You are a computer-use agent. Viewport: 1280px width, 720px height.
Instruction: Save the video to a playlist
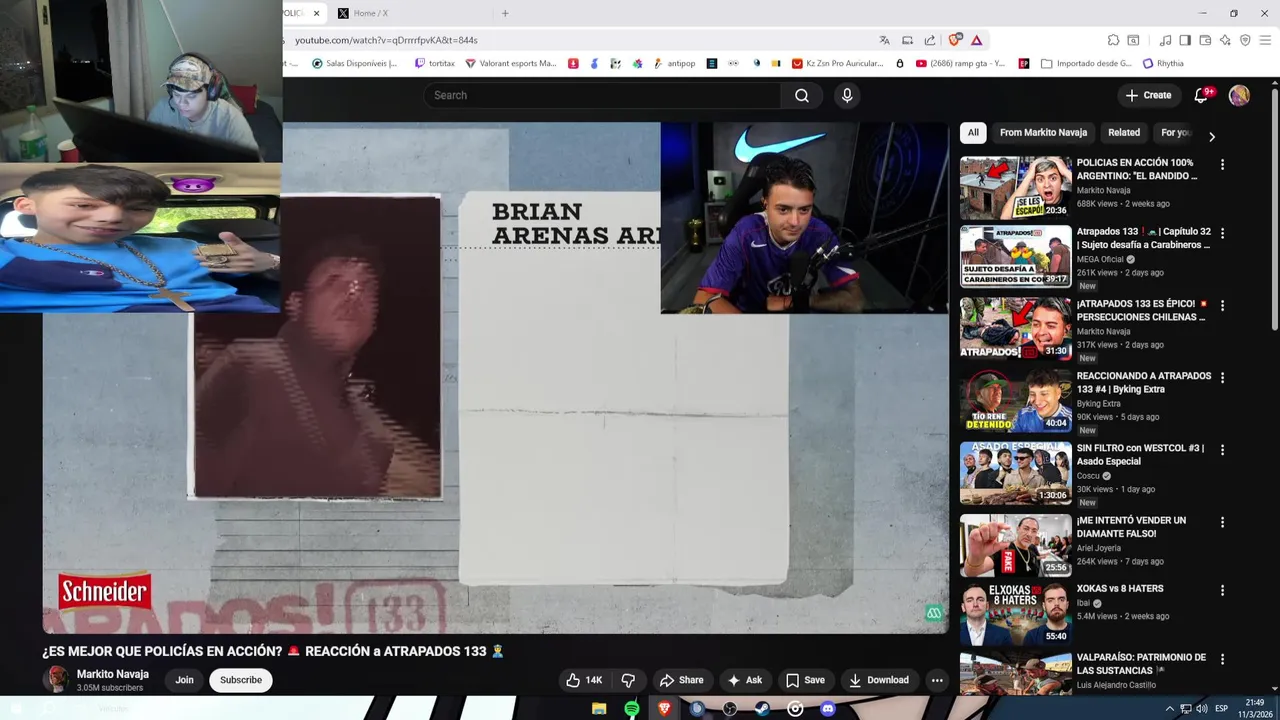[x=805, y=680]
